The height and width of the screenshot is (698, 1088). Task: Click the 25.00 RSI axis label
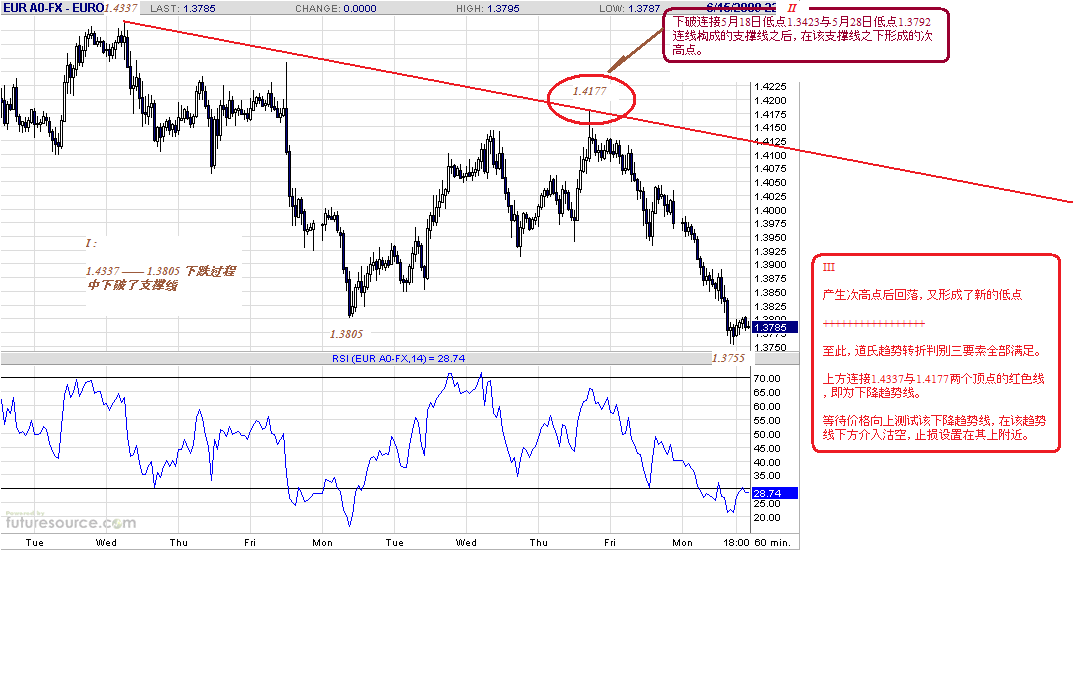tap(767, 504)
